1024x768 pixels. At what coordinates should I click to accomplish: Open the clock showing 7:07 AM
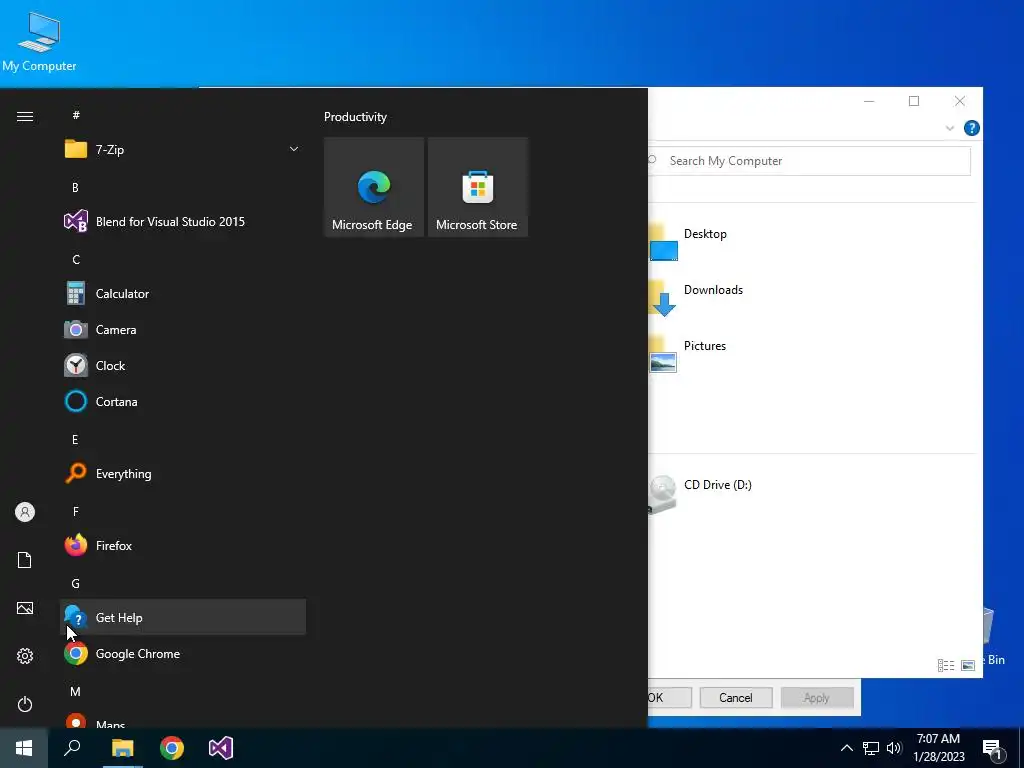(x=938, y=748)
